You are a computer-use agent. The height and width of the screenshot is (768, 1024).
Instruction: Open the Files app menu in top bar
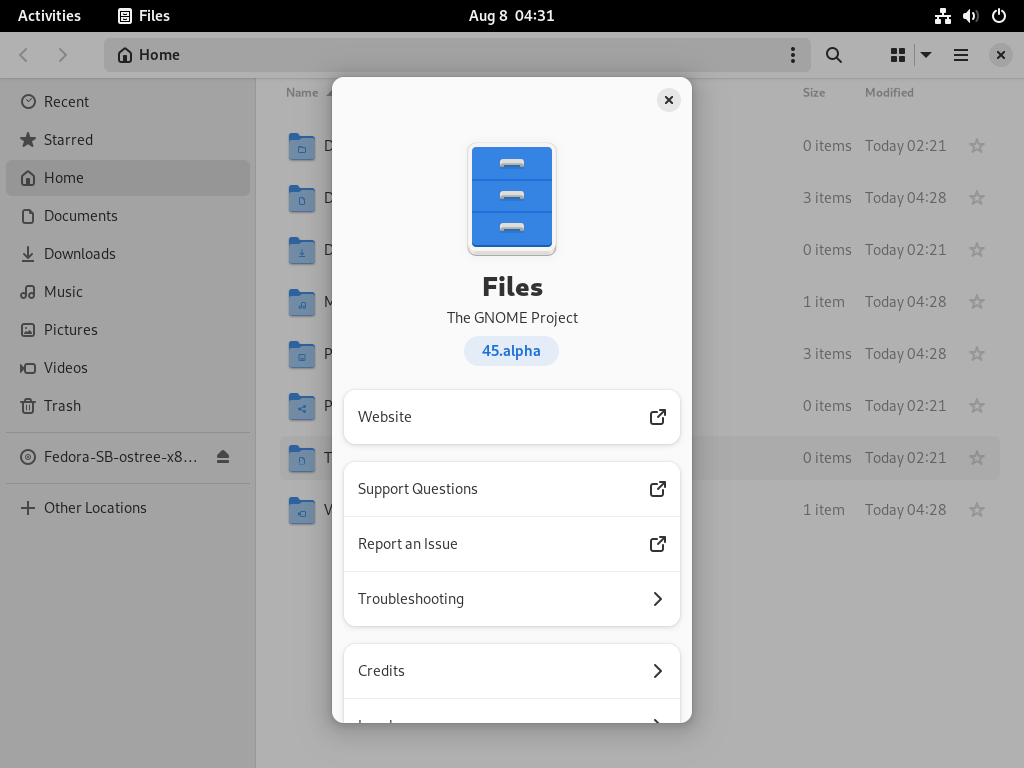(144, 16)
